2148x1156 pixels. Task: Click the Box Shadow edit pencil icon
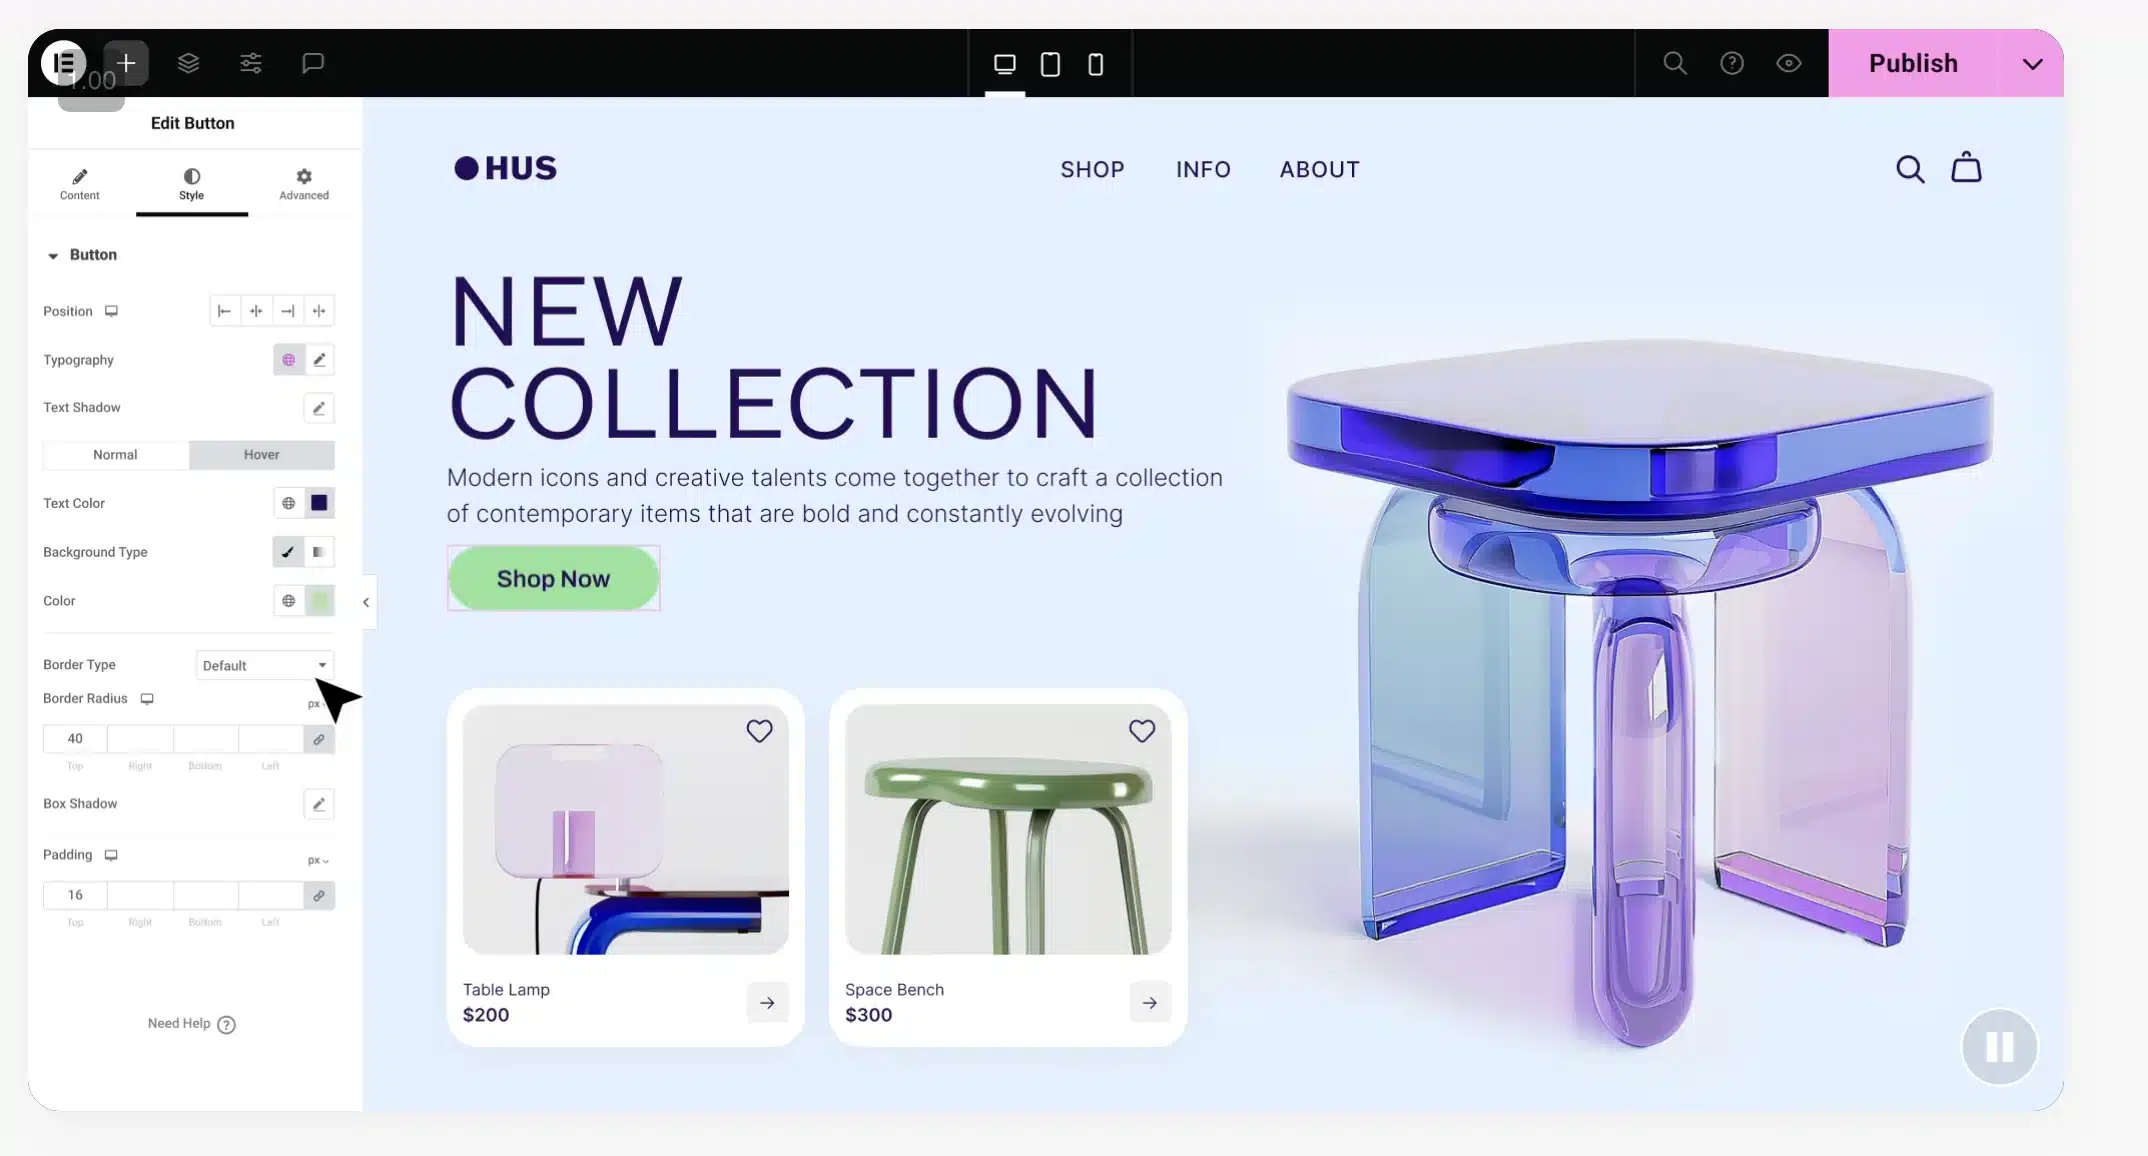tap(319, 803)
